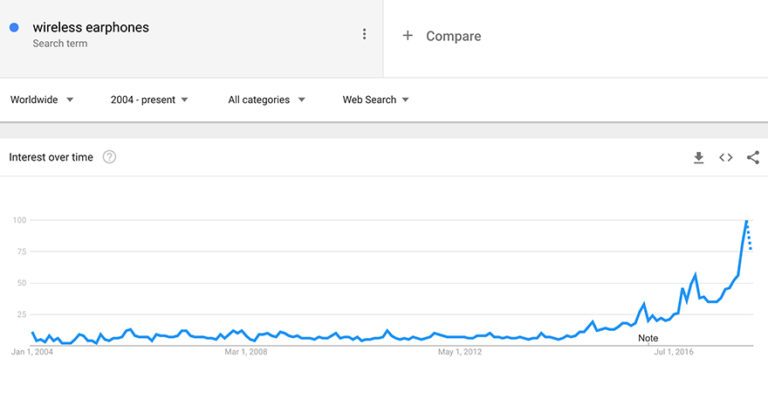
Task: Click the Mar 1, 2008 axis label
Action: point(246,352)
